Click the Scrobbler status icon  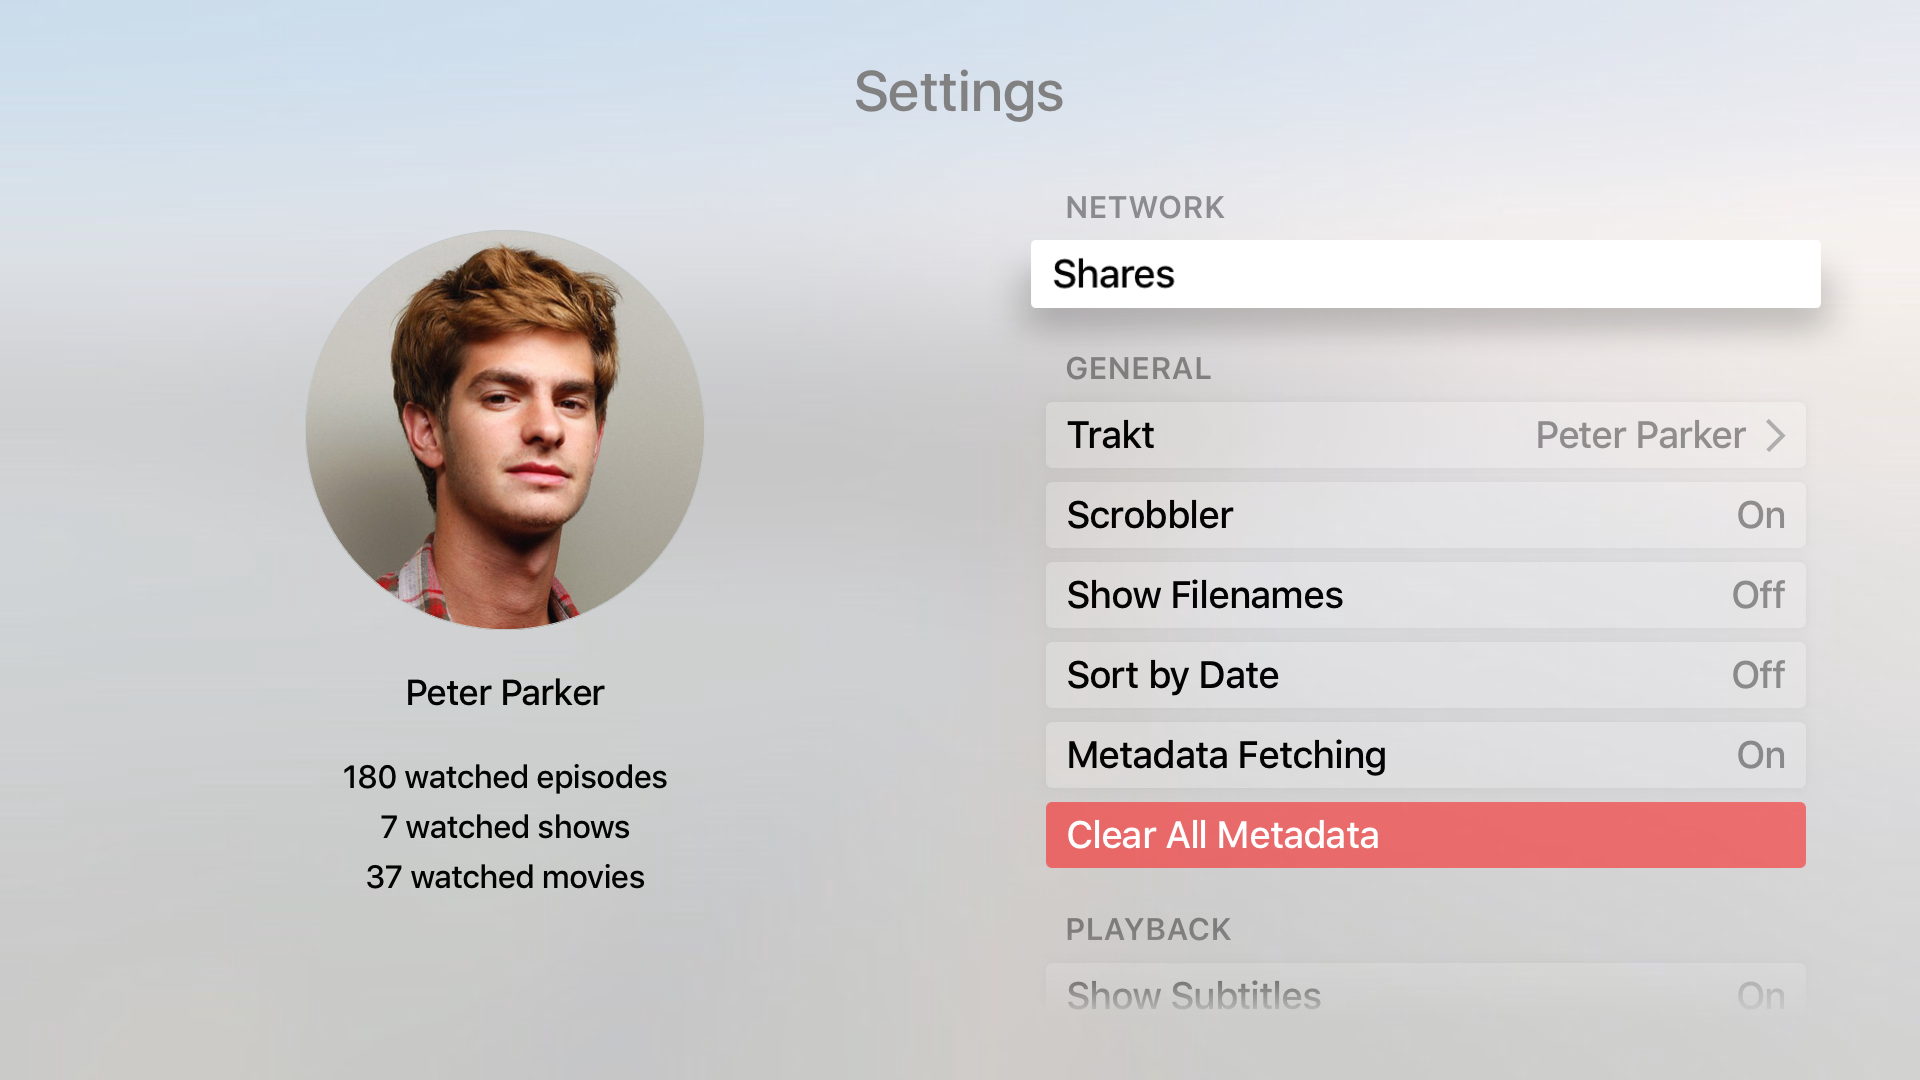click(x=1760, y=514)
